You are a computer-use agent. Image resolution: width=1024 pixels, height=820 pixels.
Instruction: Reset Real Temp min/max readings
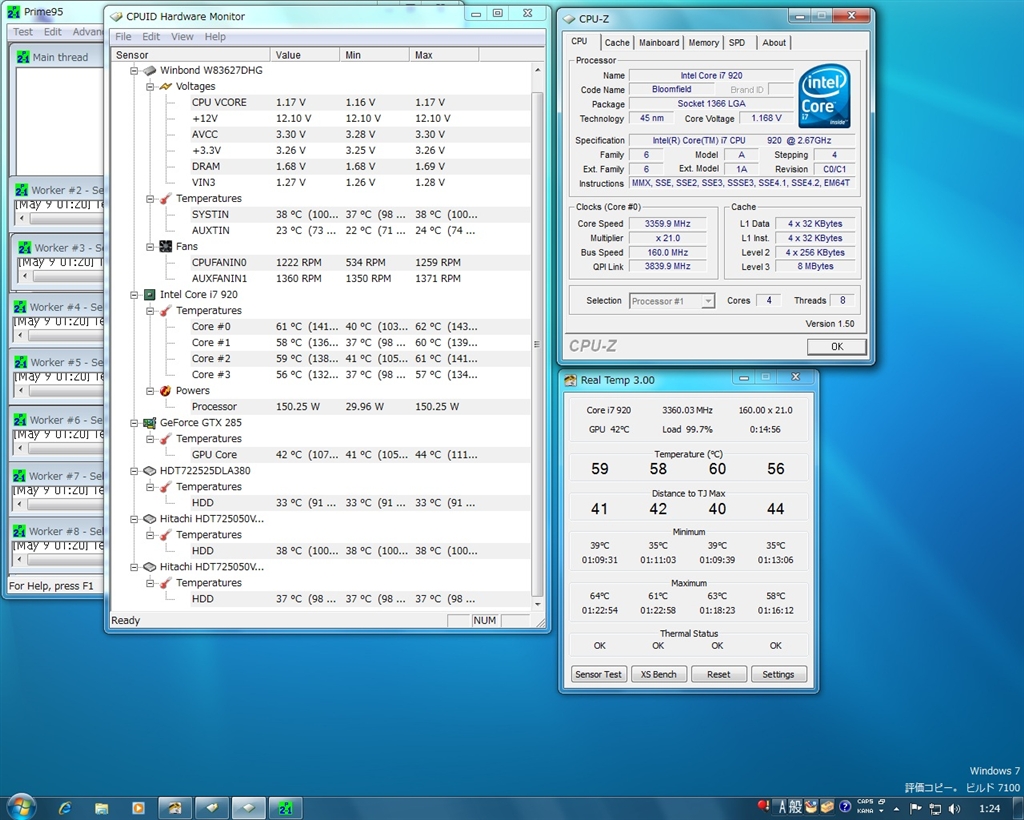click(x=718, y=674)
